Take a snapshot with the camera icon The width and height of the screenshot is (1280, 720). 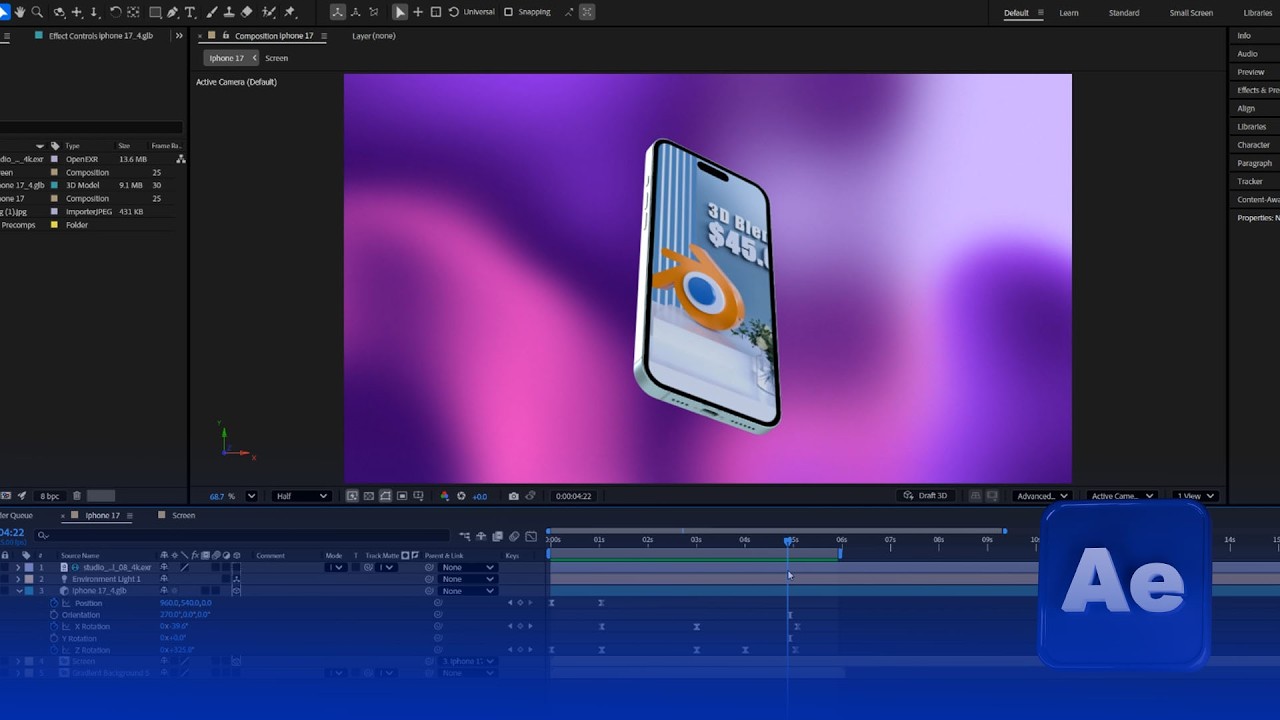click(x=514, y=496)
